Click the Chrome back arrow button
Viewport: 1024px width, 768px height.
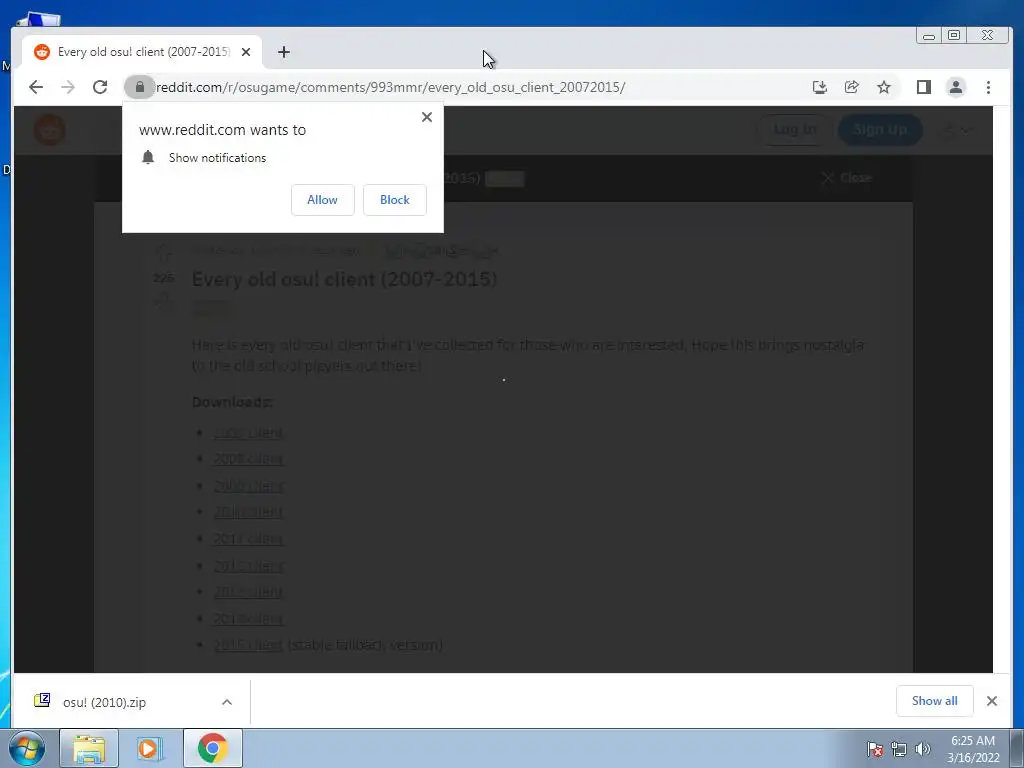pyautogui.click(x=36, y=87)
